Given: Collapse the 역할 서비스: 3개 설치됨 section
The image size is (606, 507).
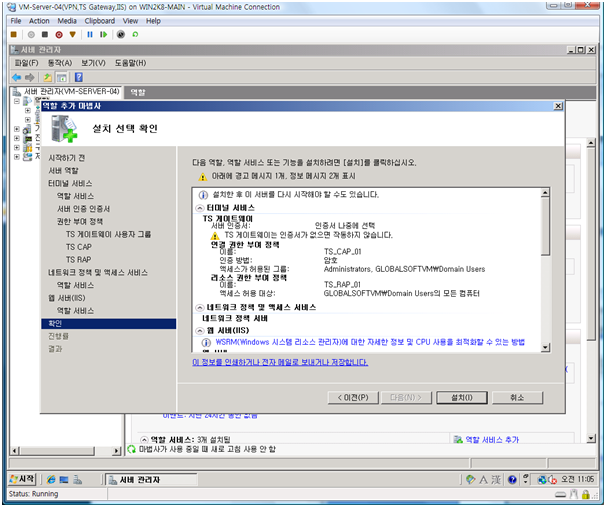Looking at the screenshot, I should pos(144,440).
